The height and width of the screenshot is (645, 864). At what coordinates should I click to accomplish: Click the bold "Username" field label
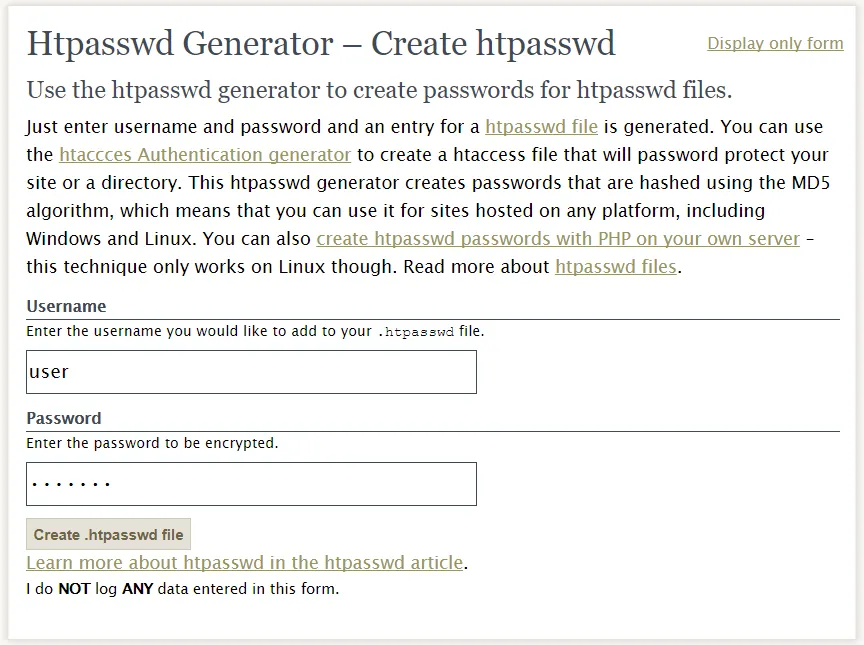[x=66, y=306]
